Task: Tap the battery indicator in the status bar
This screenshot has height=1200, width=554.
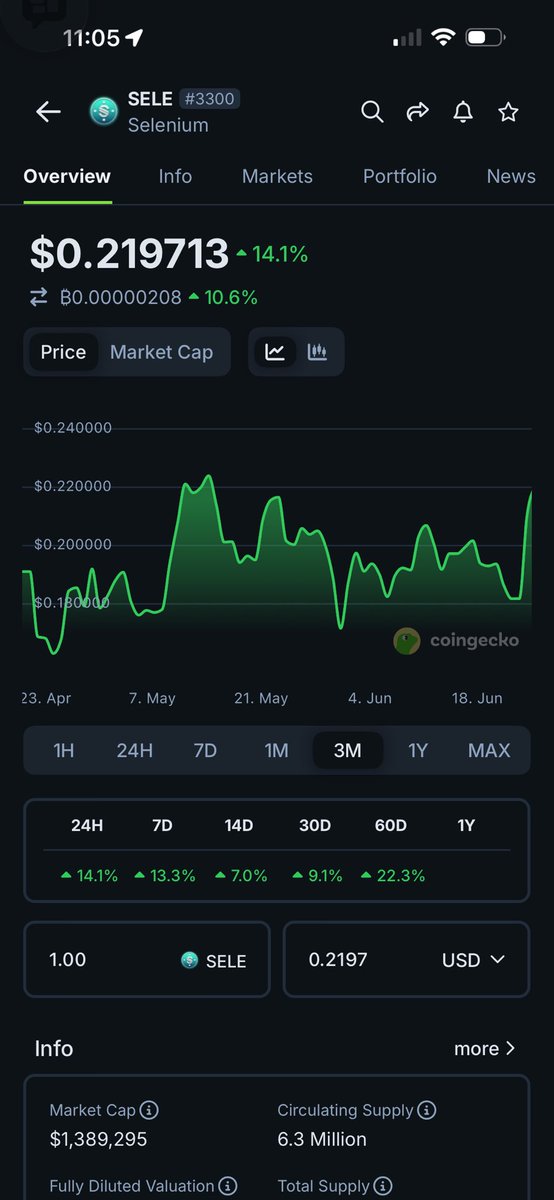Action: coord(486,38)
